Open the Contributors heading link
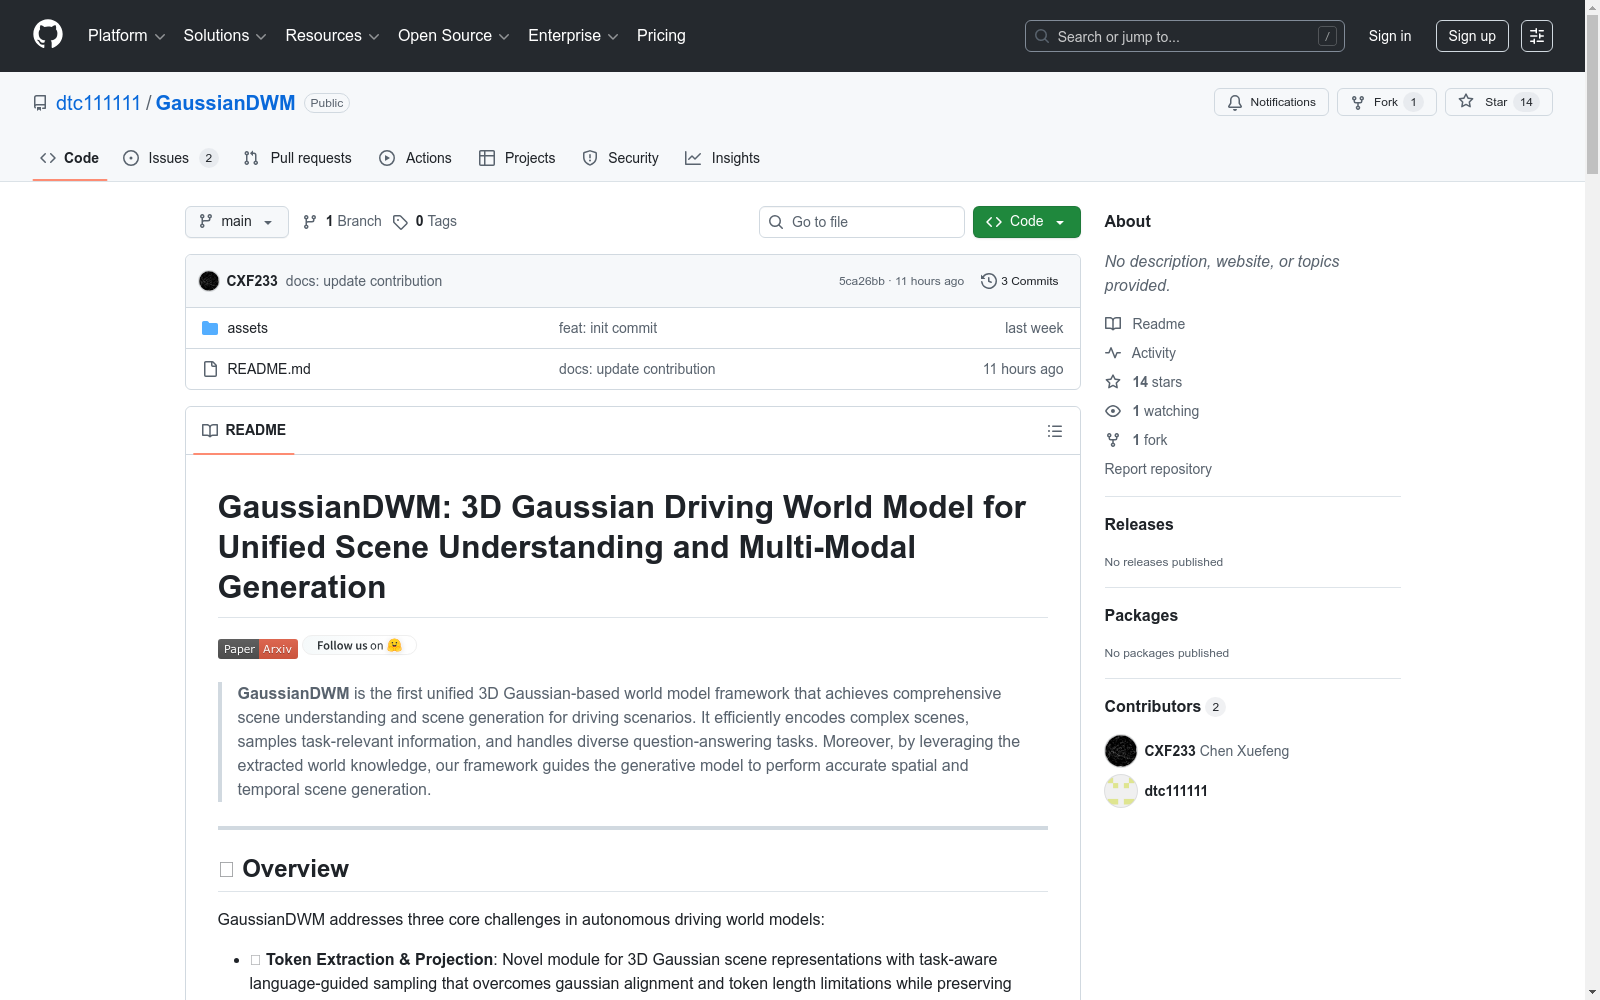Viewport: 1600px width, 1000px height. point(1165,706)
